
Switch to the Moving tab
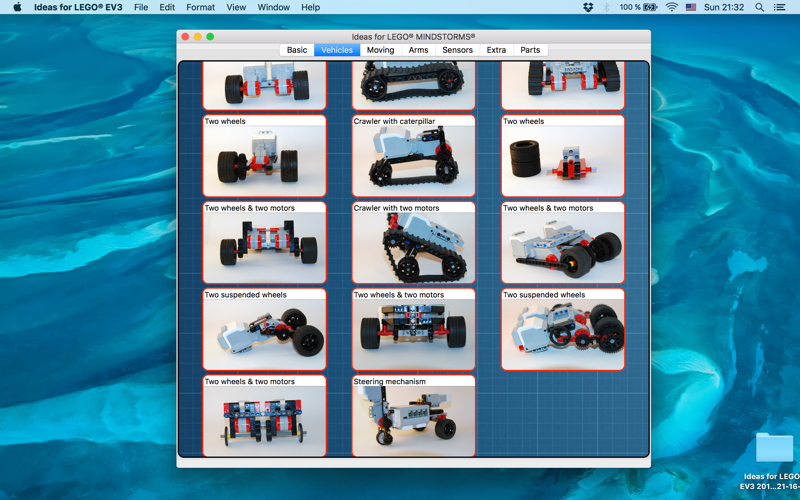click(x=380, y=50)
